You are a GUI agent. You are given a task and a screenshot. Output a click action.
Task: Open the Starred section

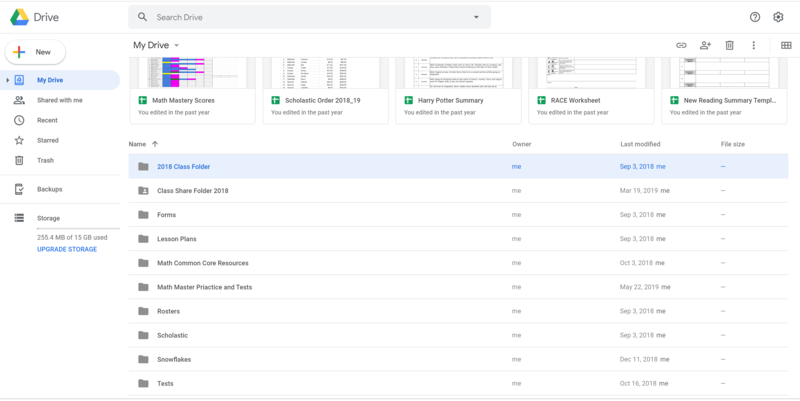pyautogui.click(x=48, y=140)
